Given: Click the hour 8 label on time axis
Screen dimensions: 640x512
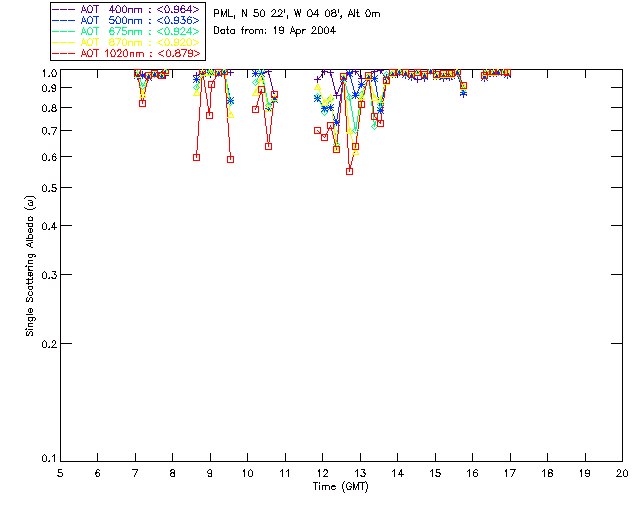Looking at the screenshot, I should 173,473.
